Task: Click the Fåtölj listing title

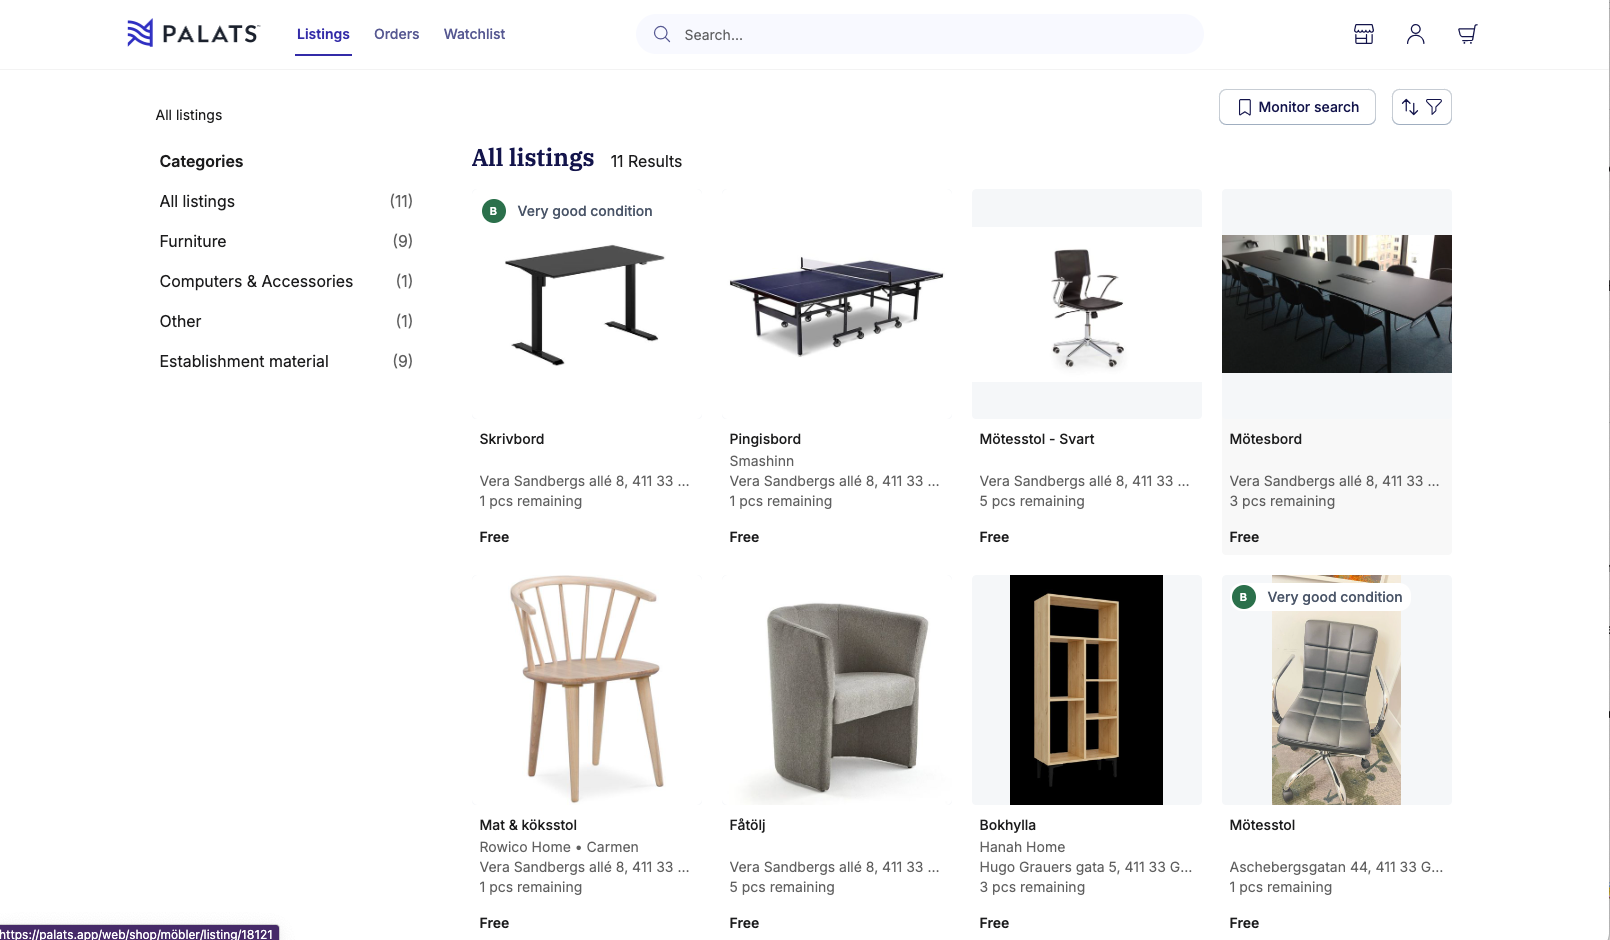Action: coord(747,825)
